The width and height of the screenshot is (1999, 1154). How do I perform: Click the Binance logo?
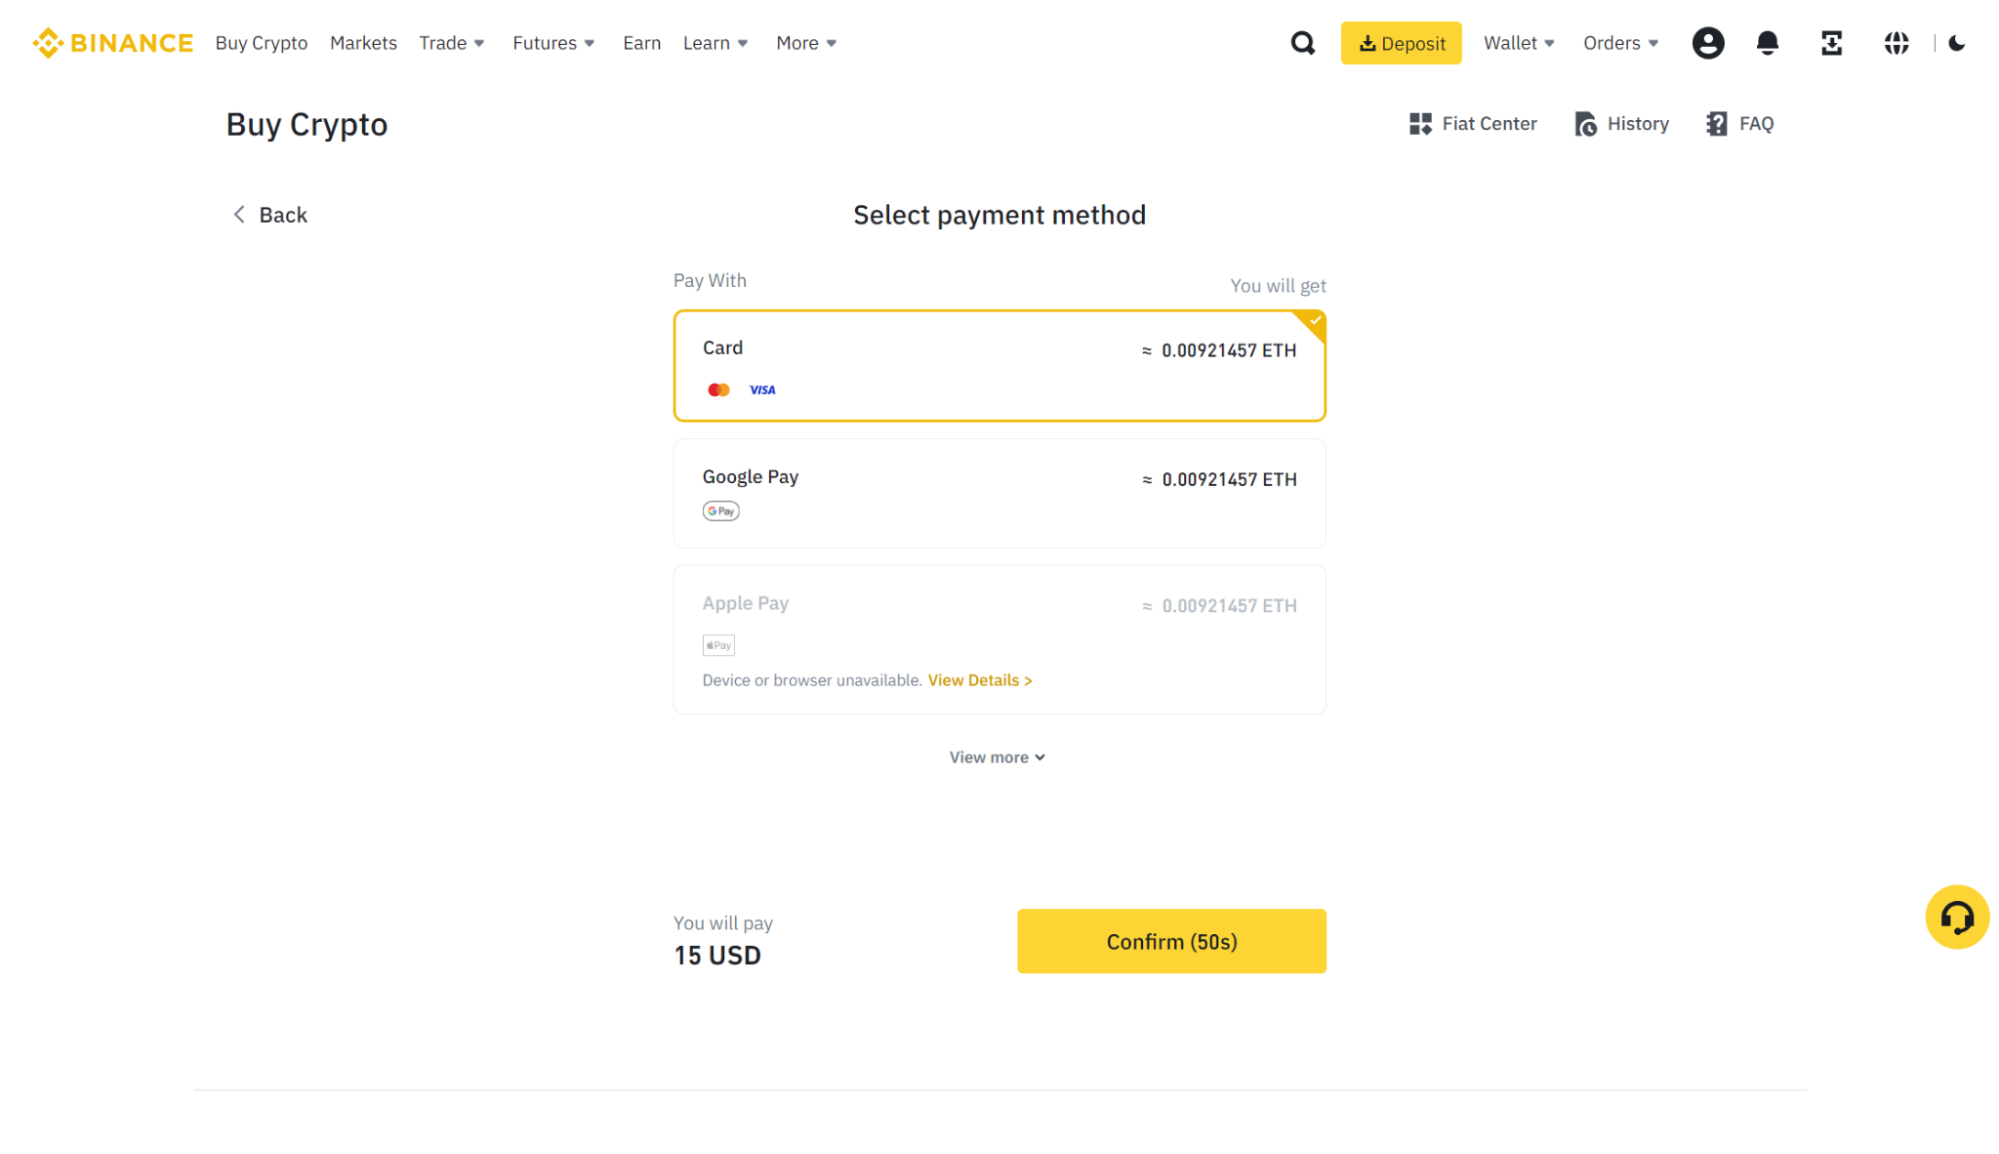click(113, 43)
